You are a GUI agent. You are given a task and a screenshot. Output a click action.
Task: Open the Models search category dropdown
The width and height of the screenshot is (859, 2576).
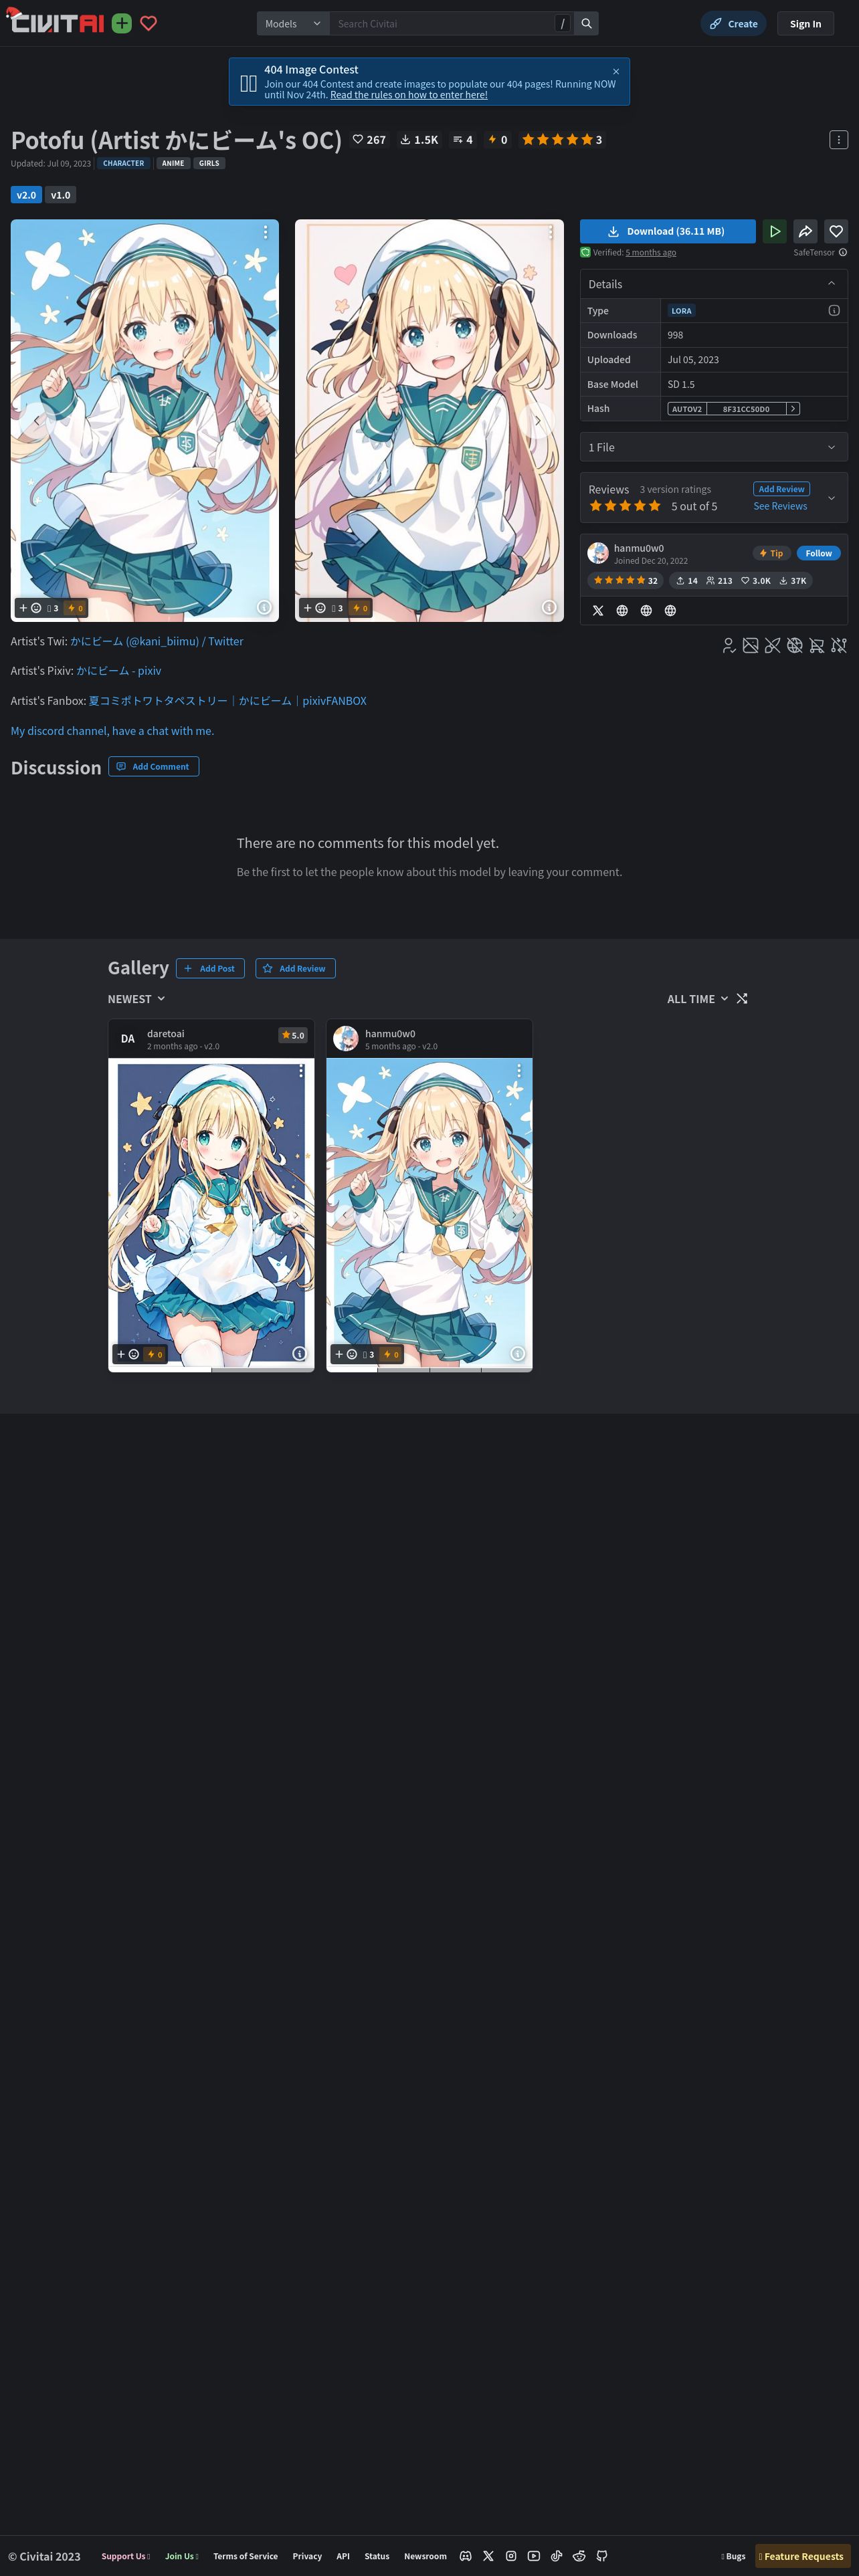tap(293, 23)
